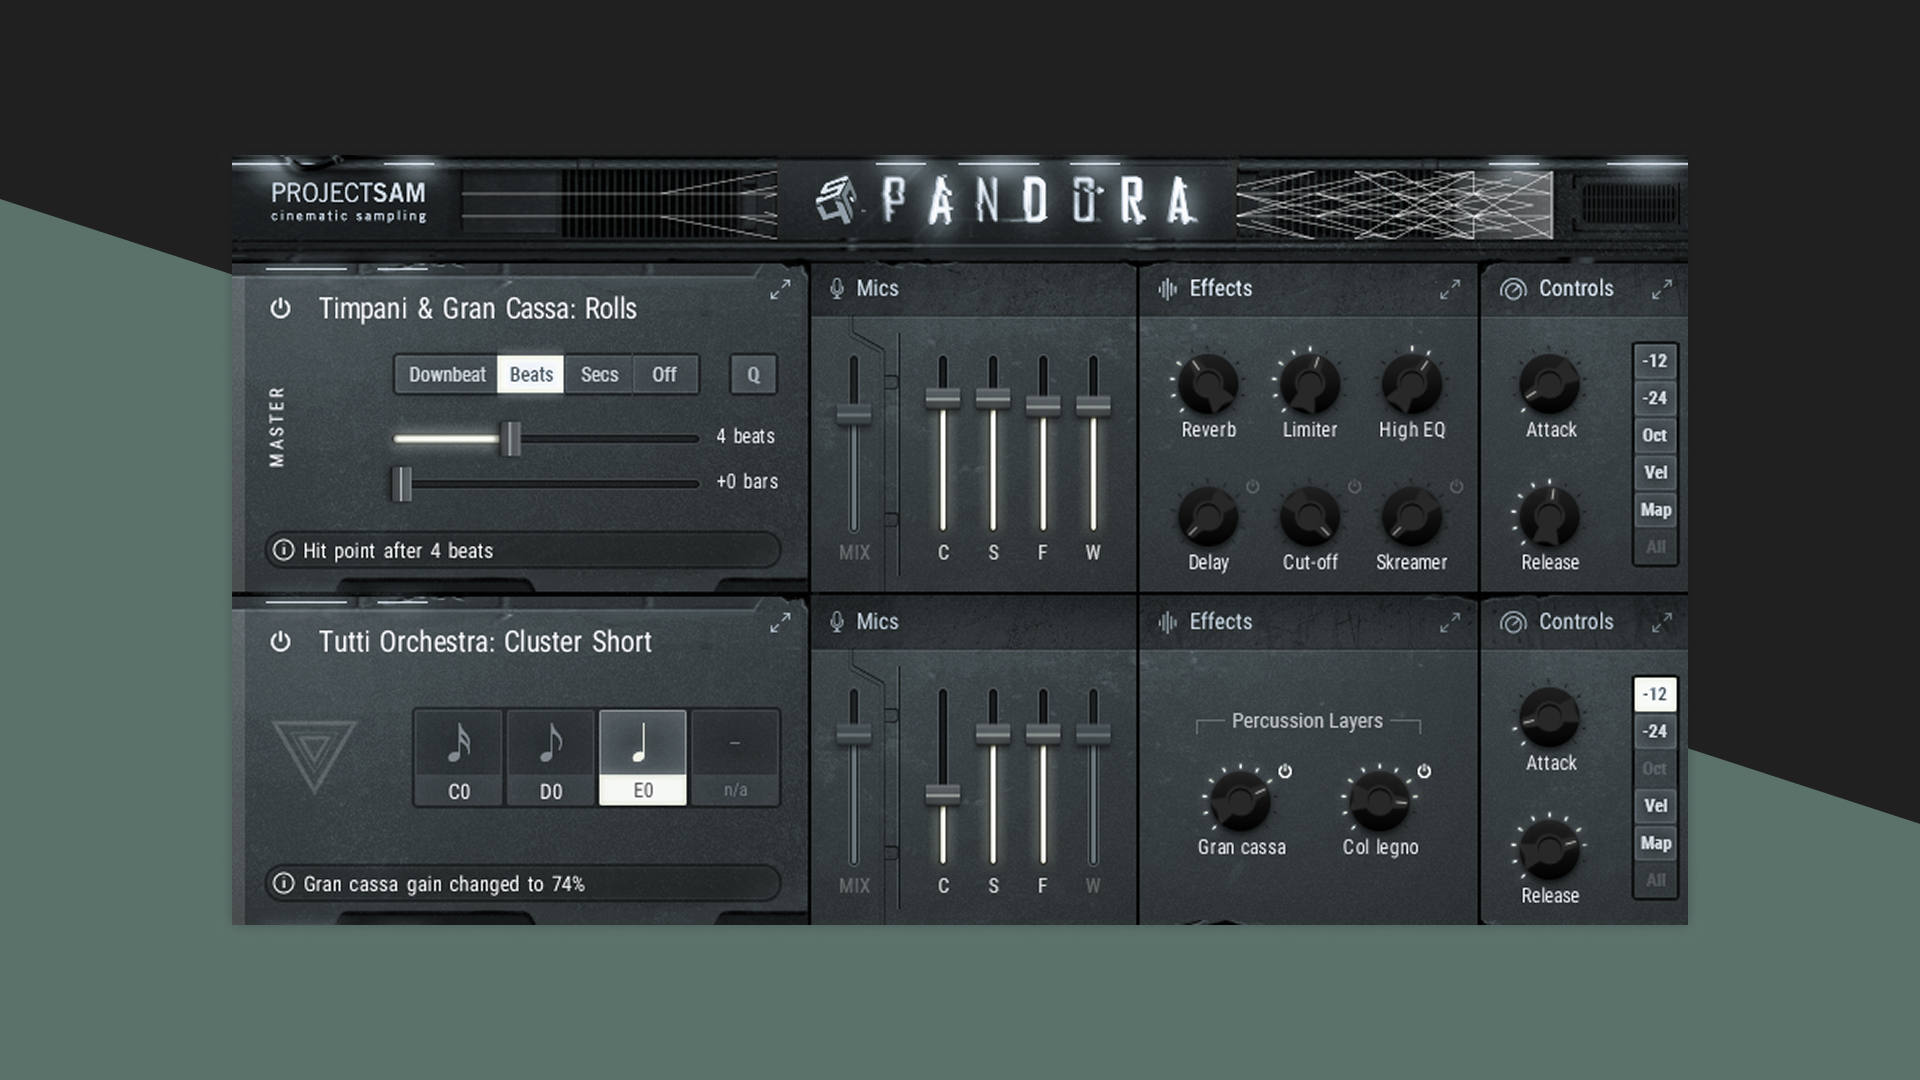Click the Q quantize button
Image resolution: width=1920 pixels, height=1080 pixels.
click(754, 375)
